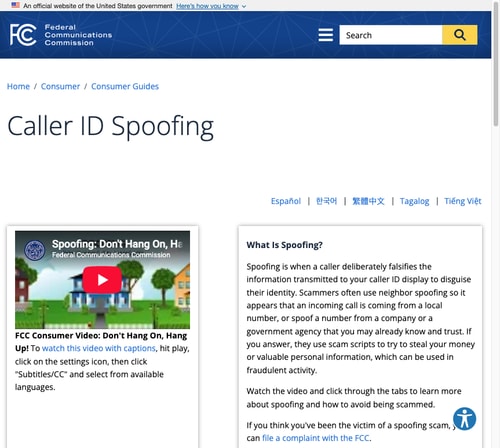Image resolution: width=500 pixels, height=448 pixels.
Task: Focus the Search input field
Action: pyautogui.click(x=391, y=35)
